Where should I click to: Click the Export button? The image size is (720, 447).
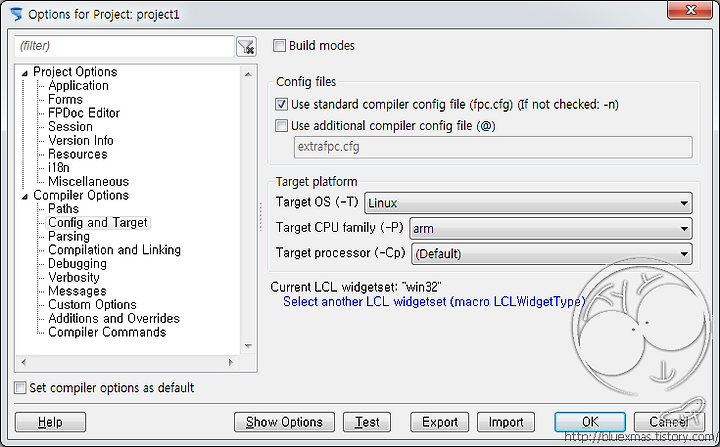(439, 422)
